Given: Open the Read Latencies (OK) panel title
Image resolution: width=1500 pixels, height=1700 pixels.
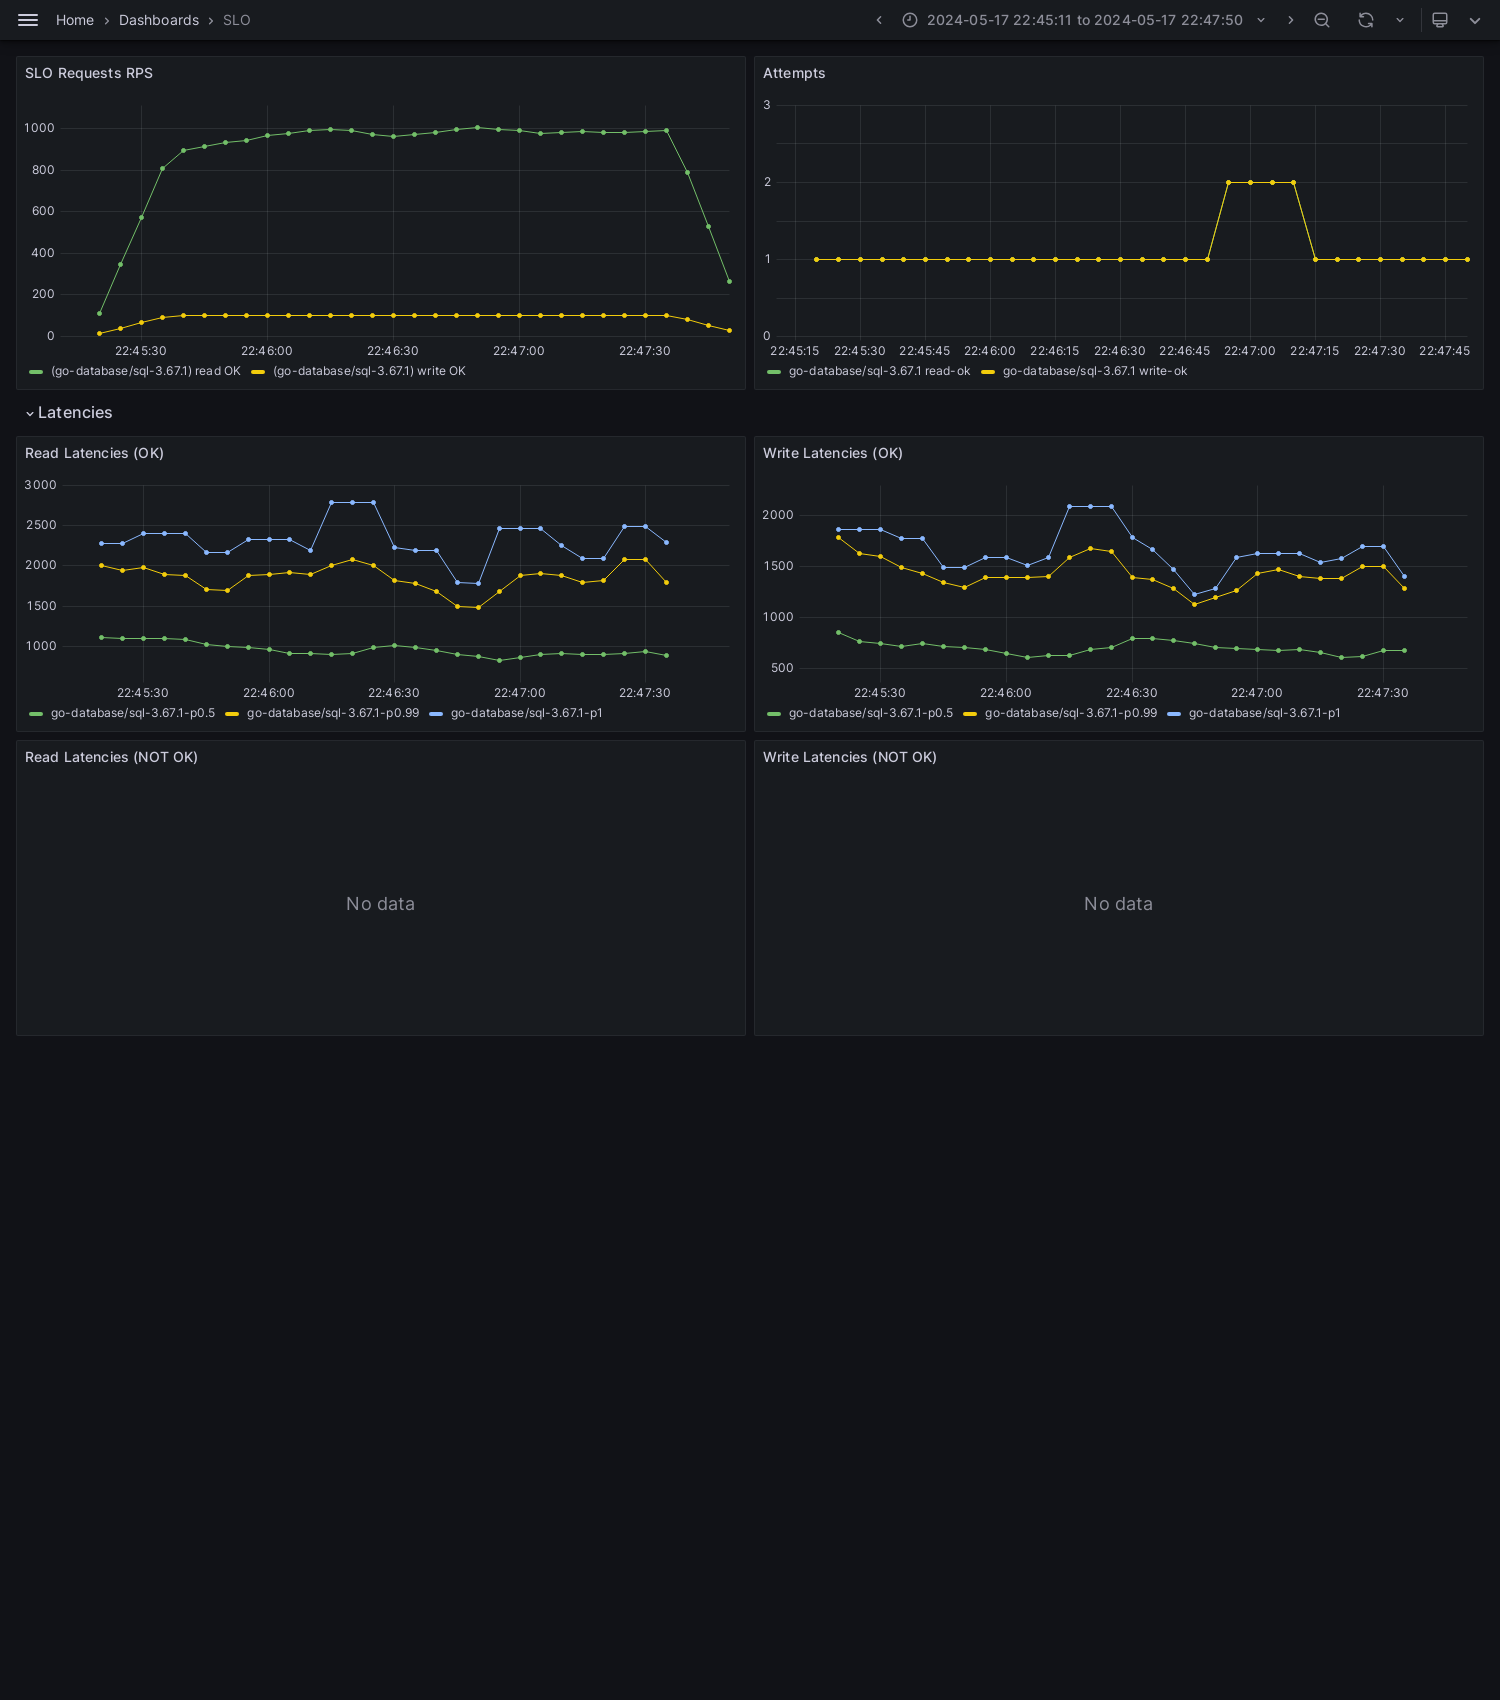Looking at the screenshot, I should [x=94, y=453].
